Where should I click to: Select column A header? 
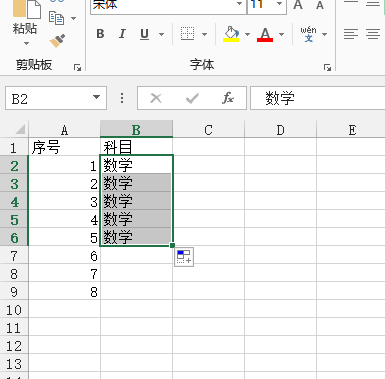64,130
